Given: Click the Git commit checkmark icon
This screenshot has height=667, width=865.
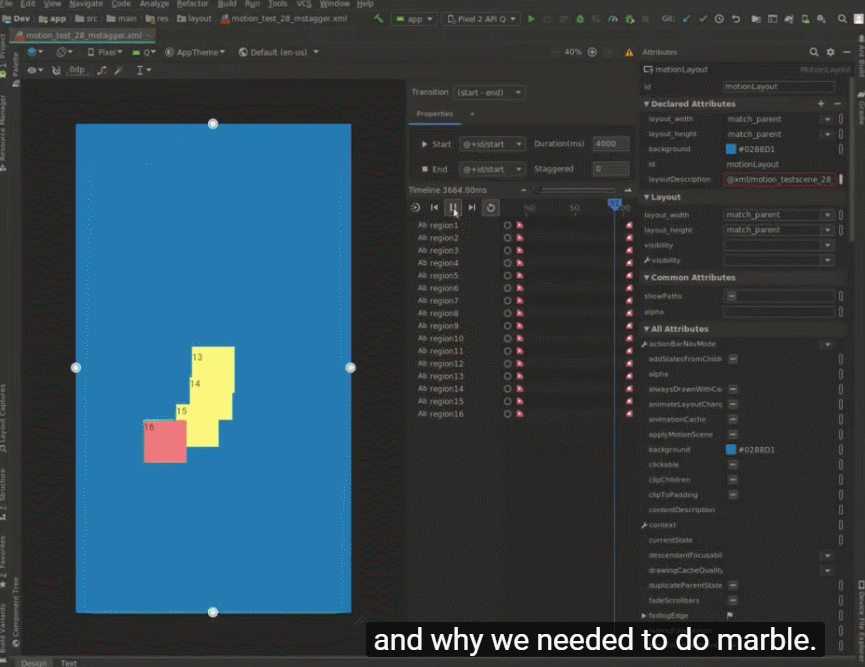Looking at the screenshot, I should [x=703, y=19].
